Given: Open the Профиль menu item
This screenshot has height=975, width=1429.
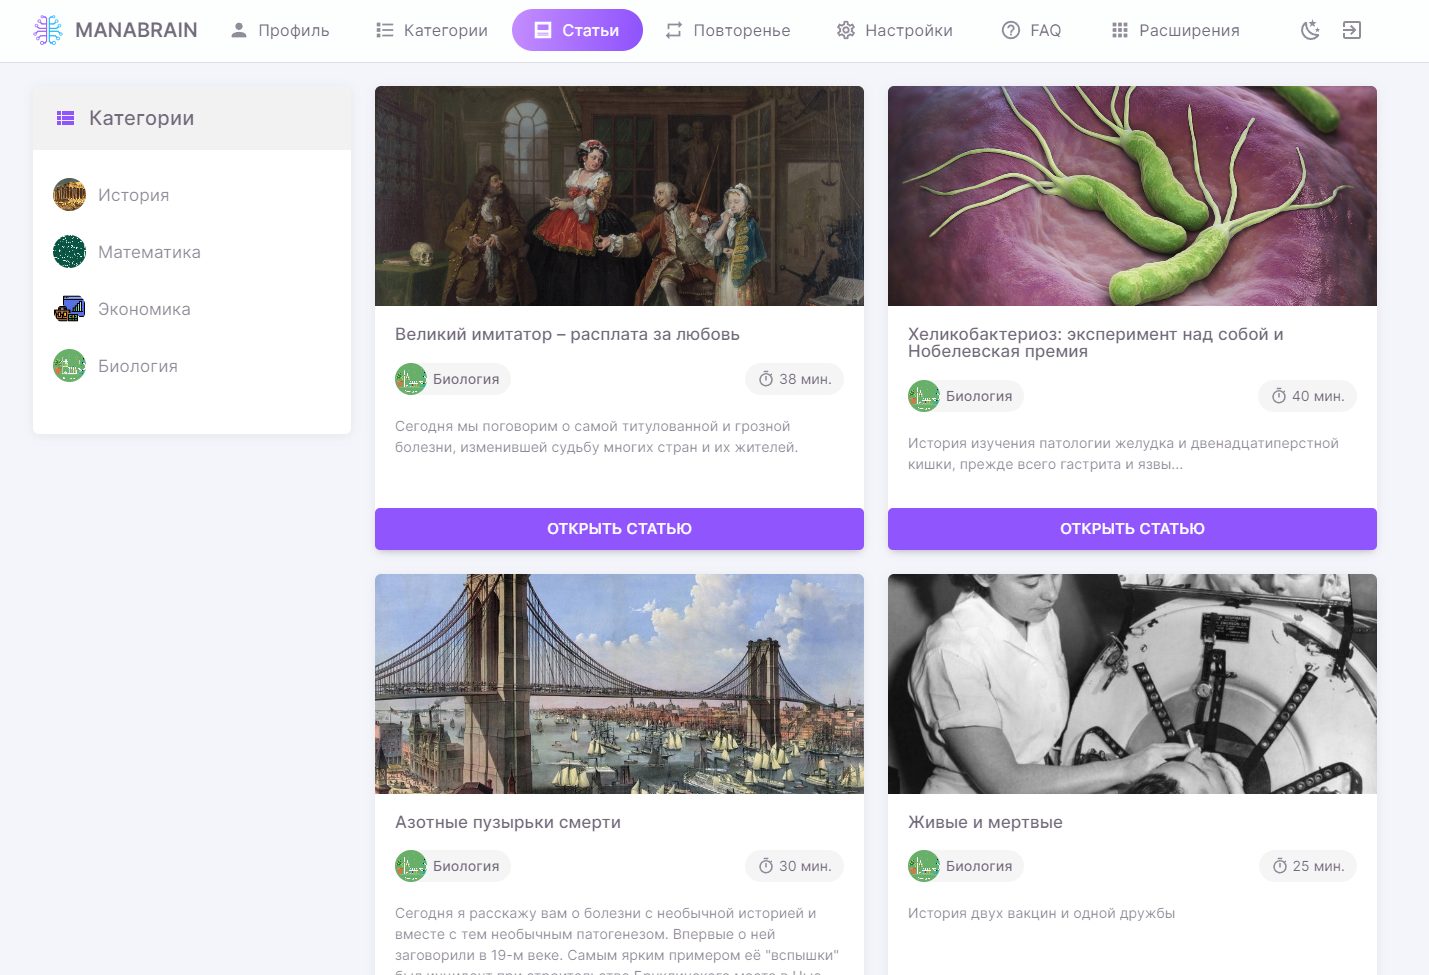Looking at the screenshot, I should point(280,30).
